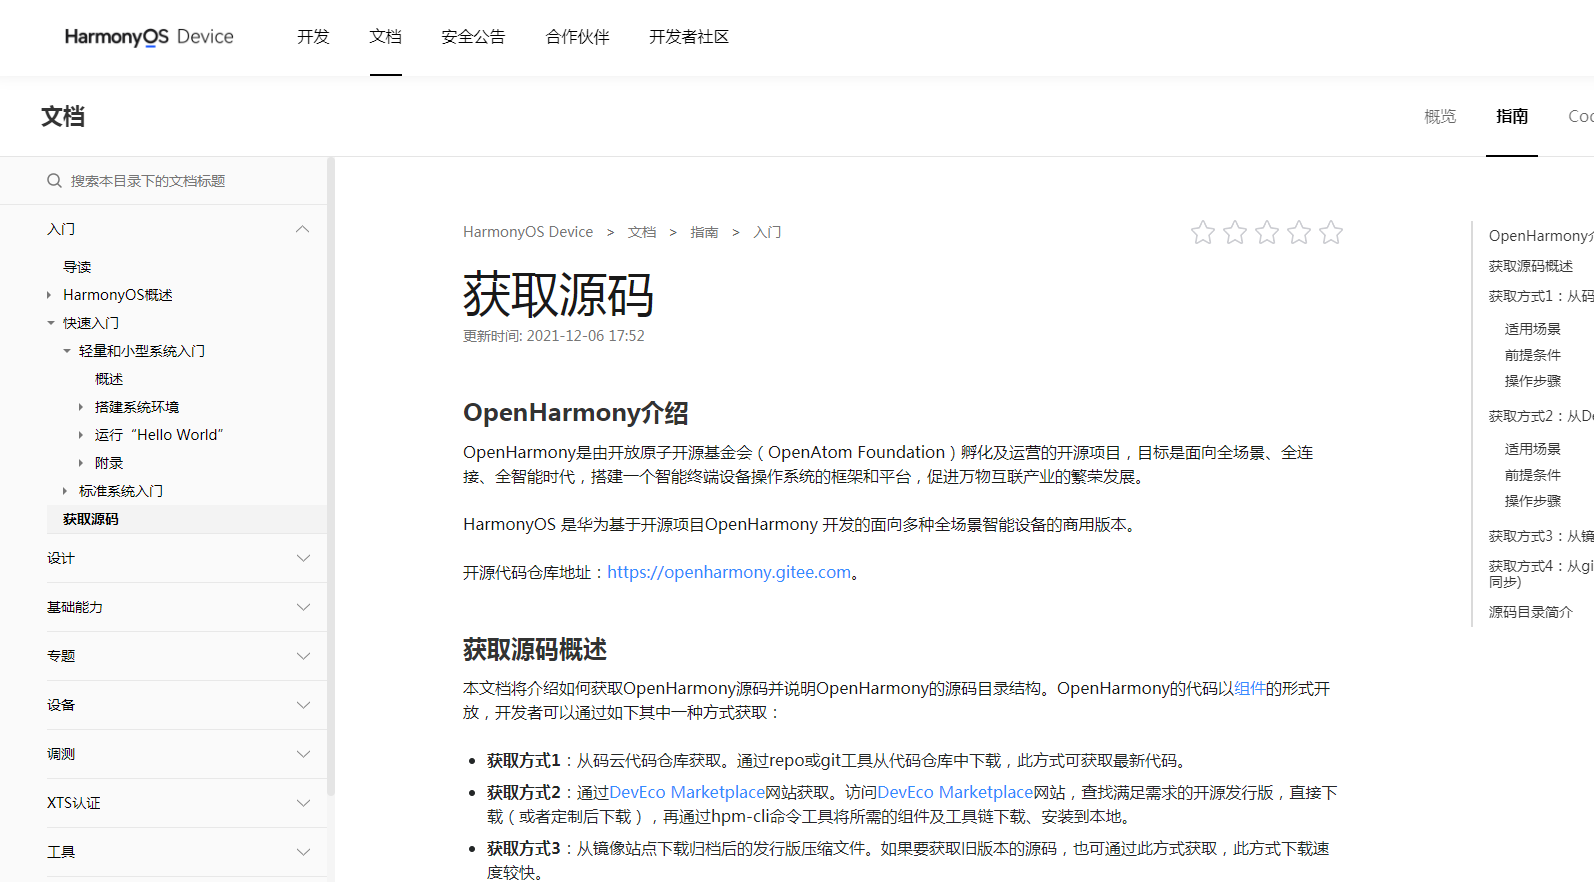The image size is (1594, 882).
Task: Click the search magnifier icon in sidebar
Action: [x=54, y=181]
